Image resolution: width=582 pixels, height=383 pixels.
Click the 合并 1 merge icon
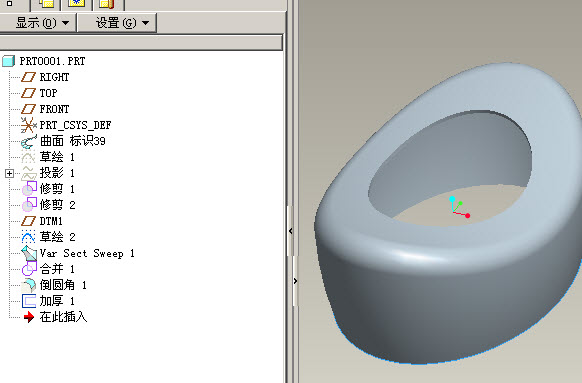[x=29, y=269]
